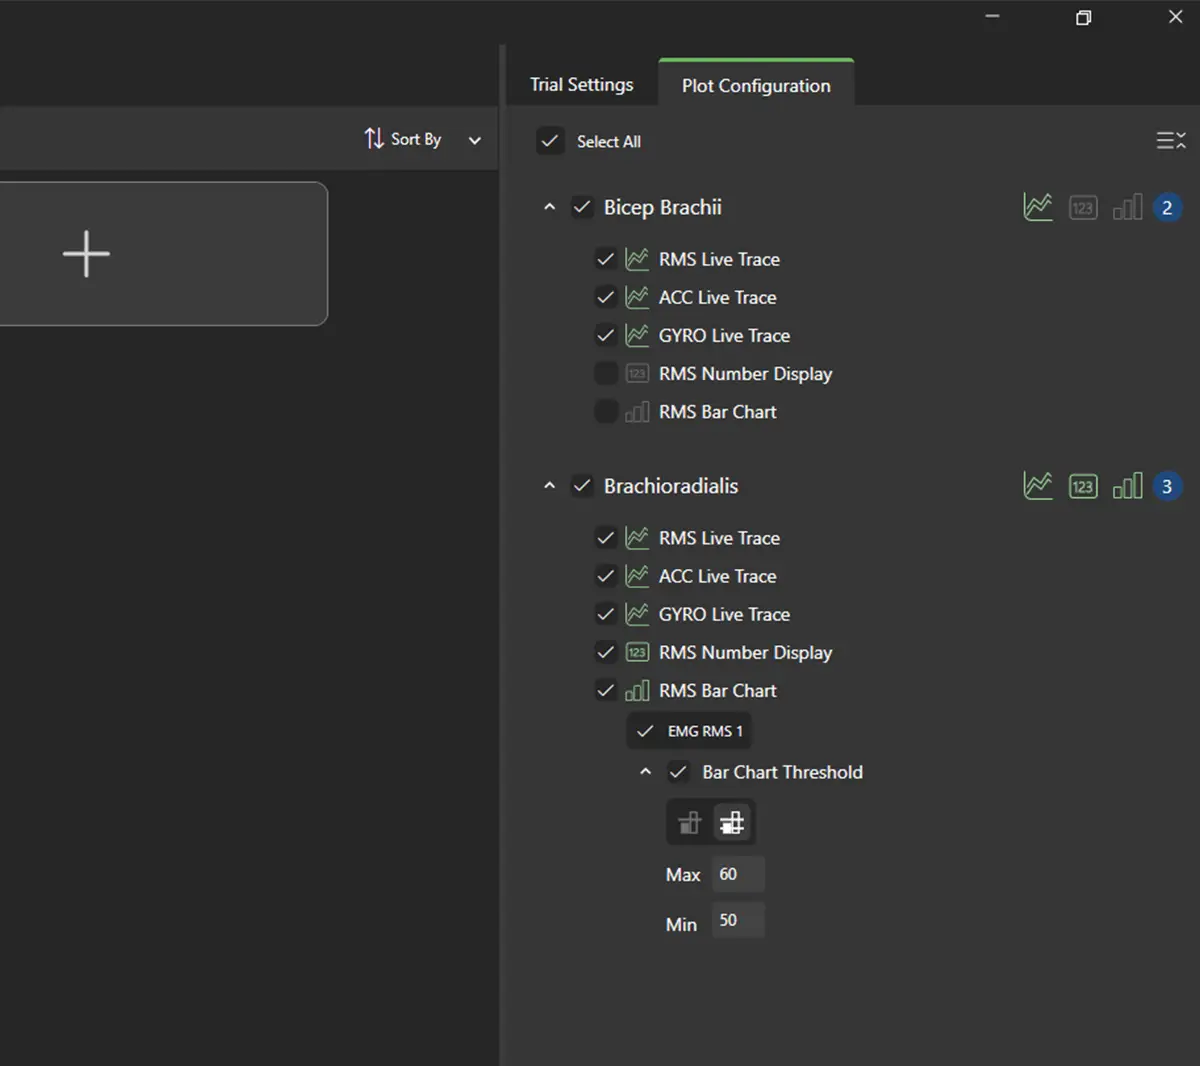Image resolution: width=1200 pixels, height=1066 pixels.
Task: Click the Brachioradialis live trace icon
Action: pos(1038,486)
